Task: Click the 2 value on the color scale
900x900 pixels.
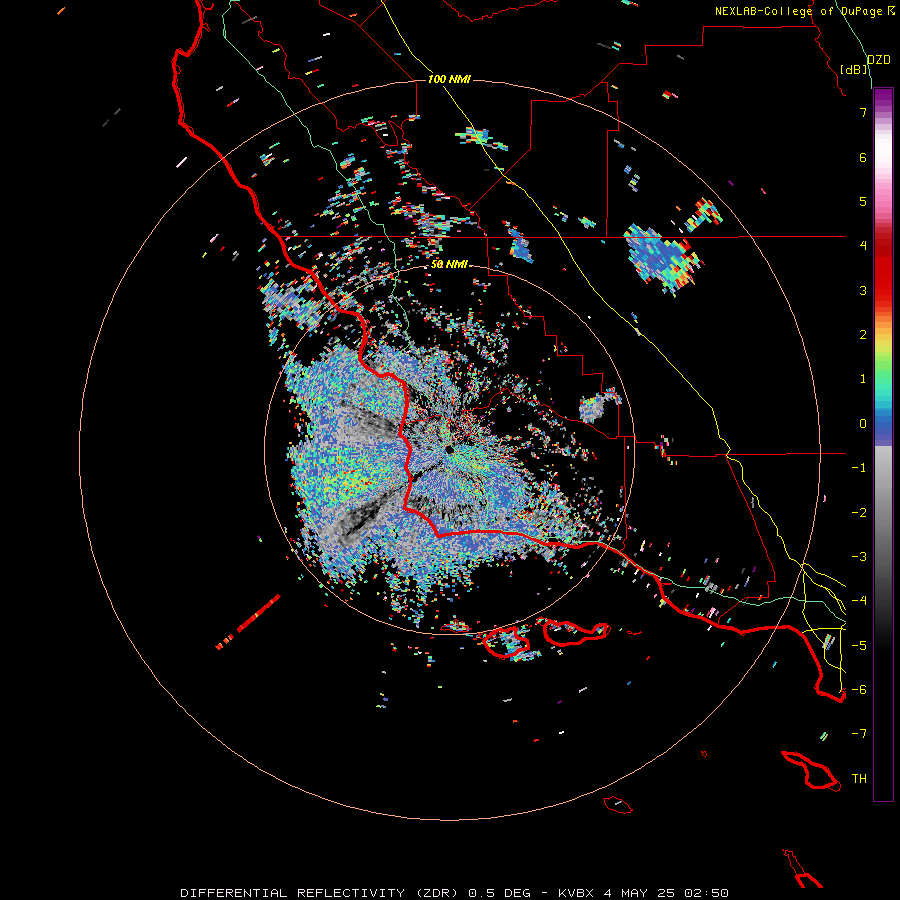Action: [x=863, y=335]
